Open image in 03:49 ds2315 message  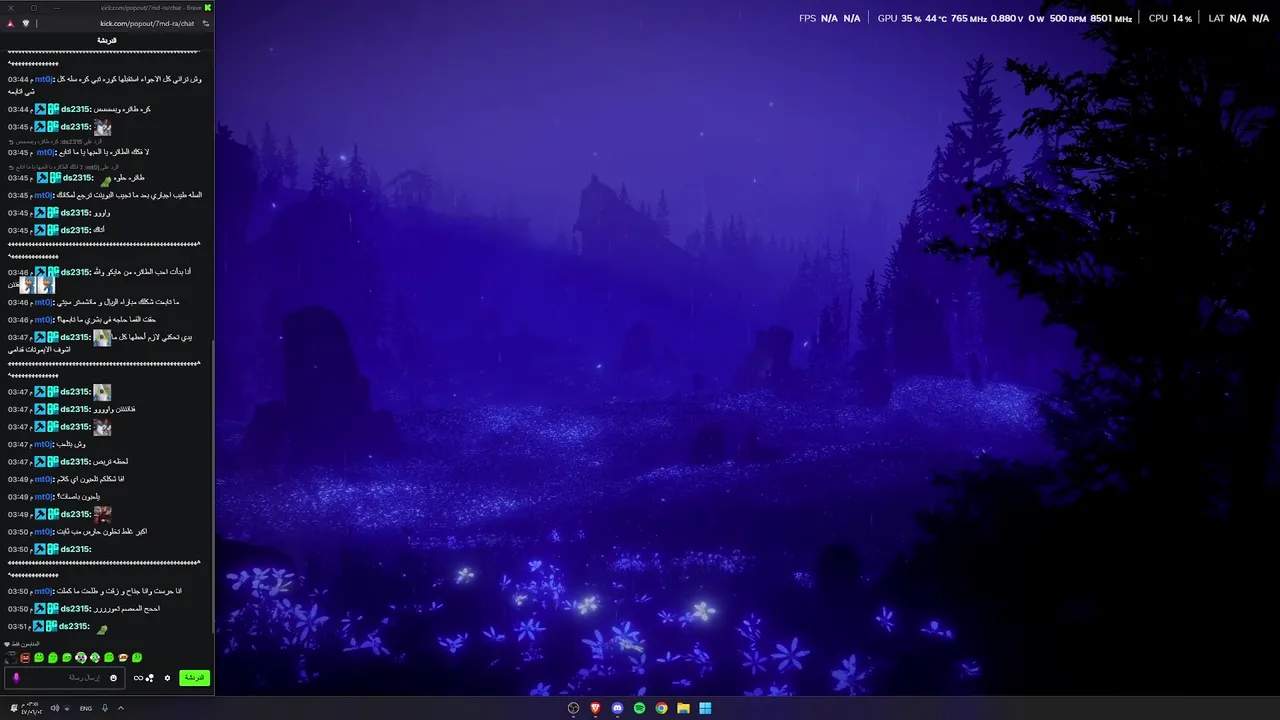coord(102,514)
